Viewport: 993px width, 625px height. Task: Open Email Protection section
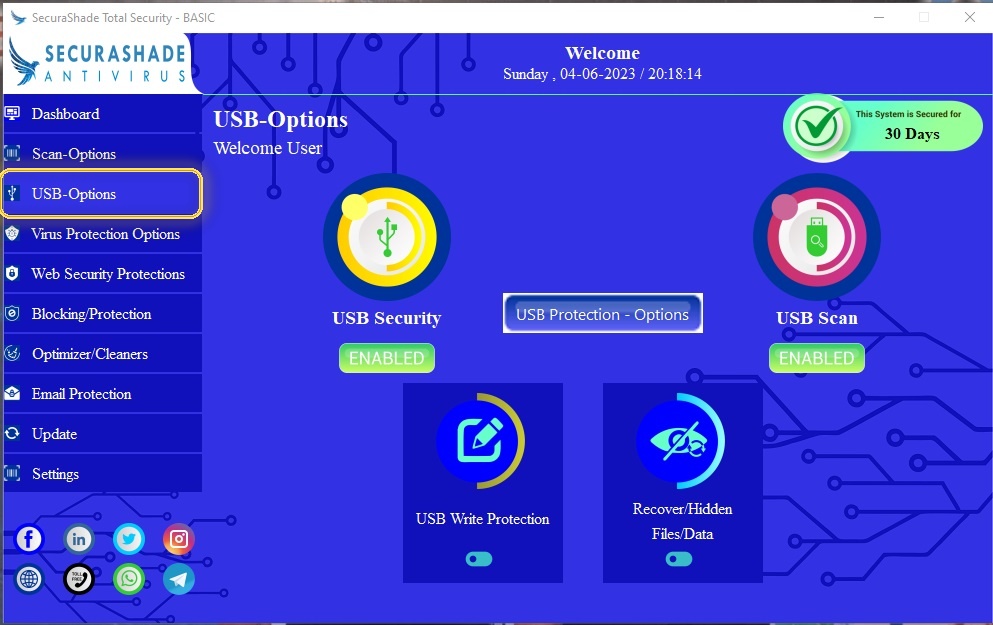tap(103, 393)
